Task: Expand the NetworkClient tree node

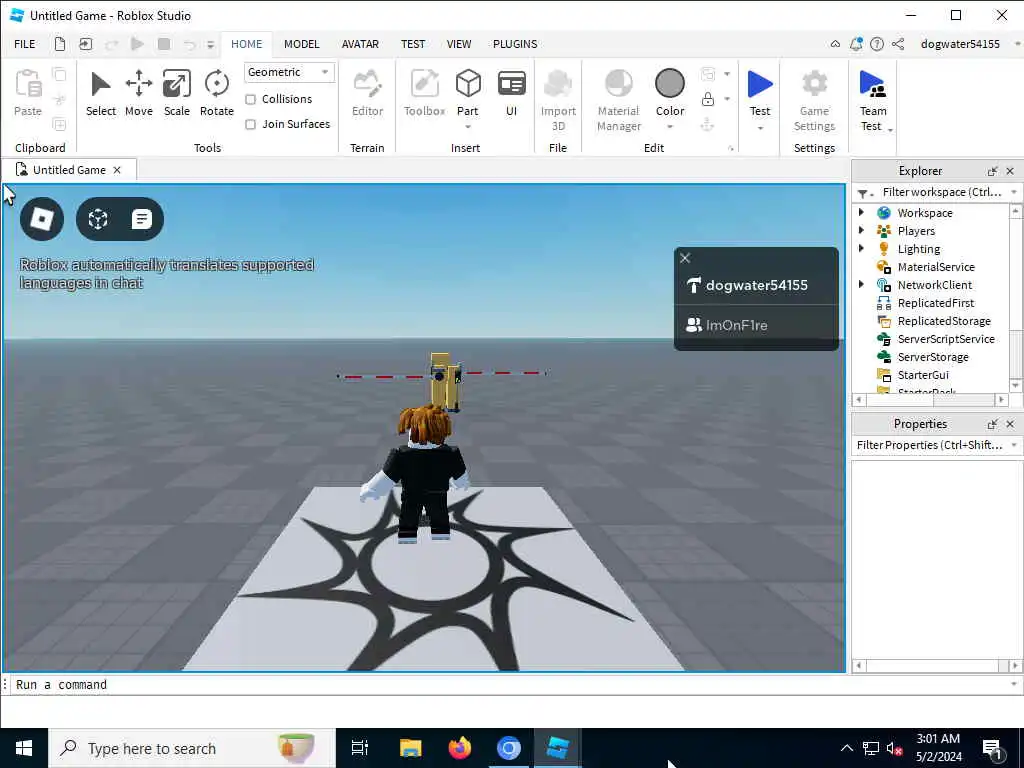Action: pos(861,284)
